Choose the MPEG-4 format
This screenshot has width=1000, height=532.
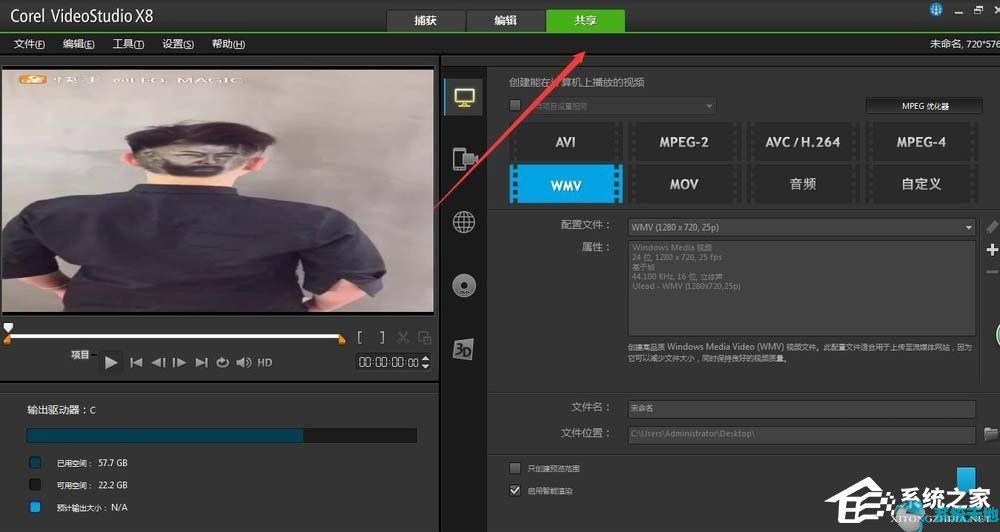(921, 142)
